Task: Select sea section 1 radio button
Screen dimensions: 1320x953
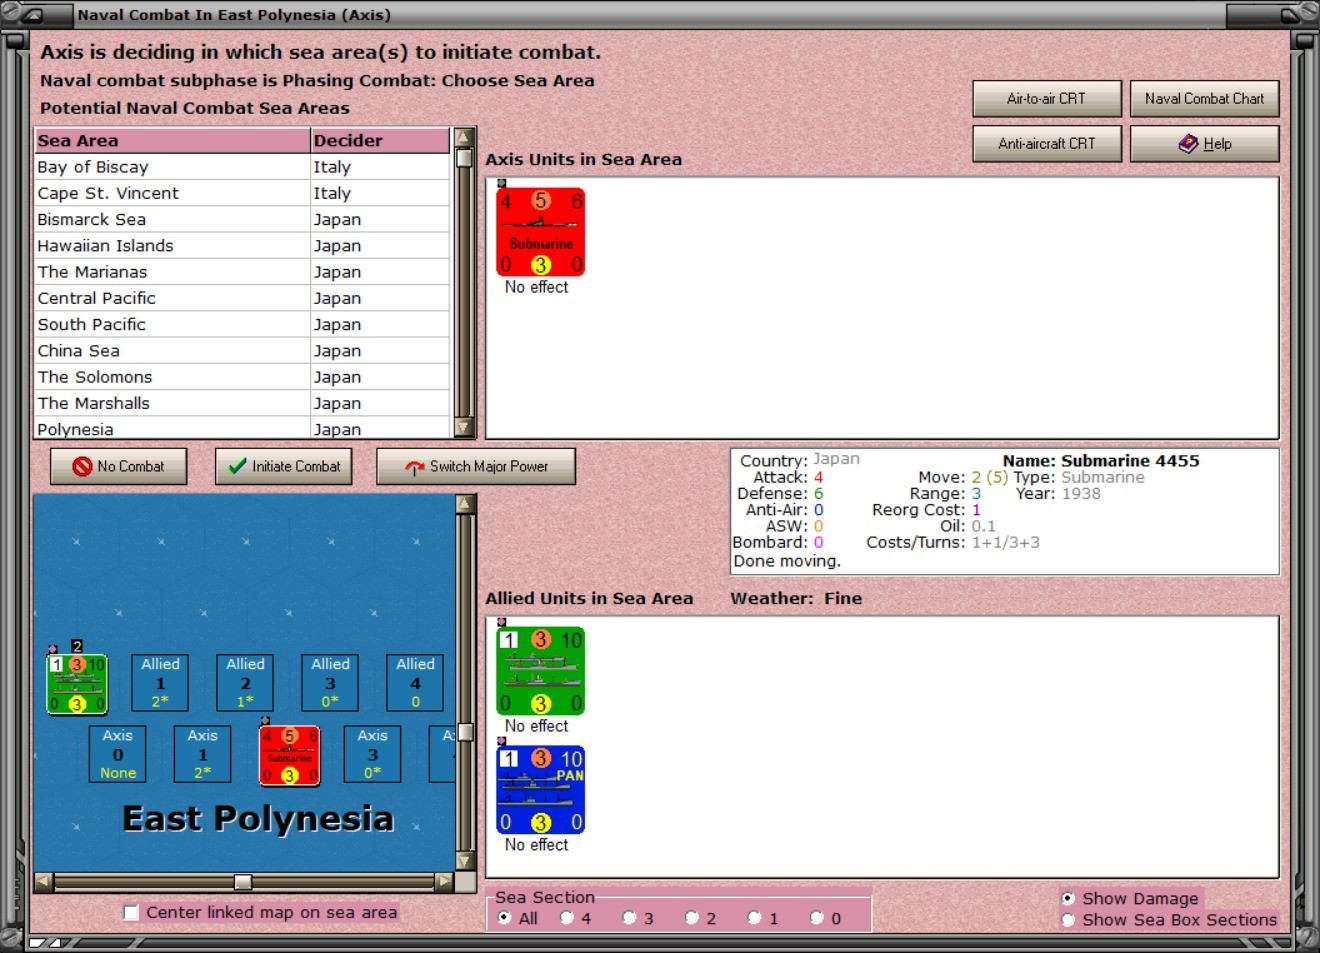Action: [x=754, y=918]
